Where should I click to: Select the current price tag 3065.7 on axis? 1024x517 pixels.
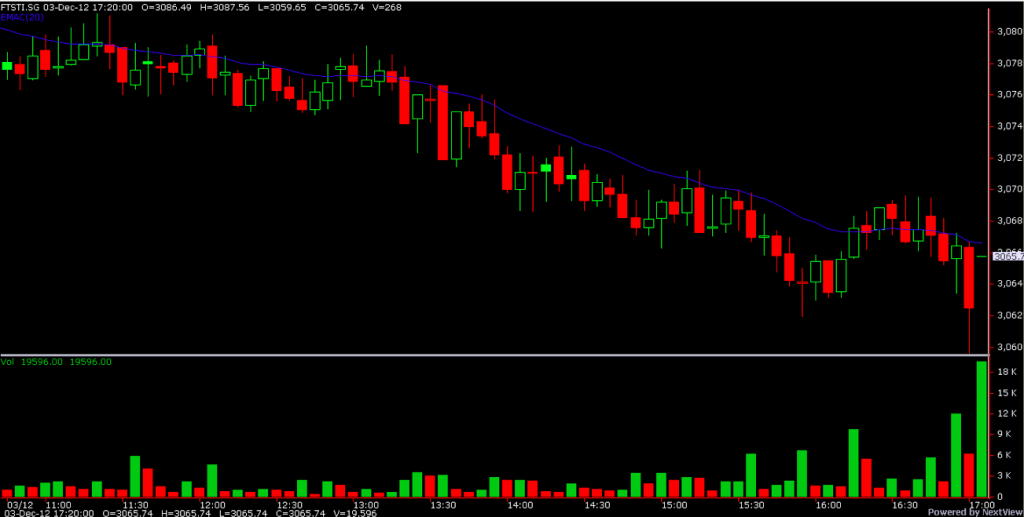coord(1006,256)
